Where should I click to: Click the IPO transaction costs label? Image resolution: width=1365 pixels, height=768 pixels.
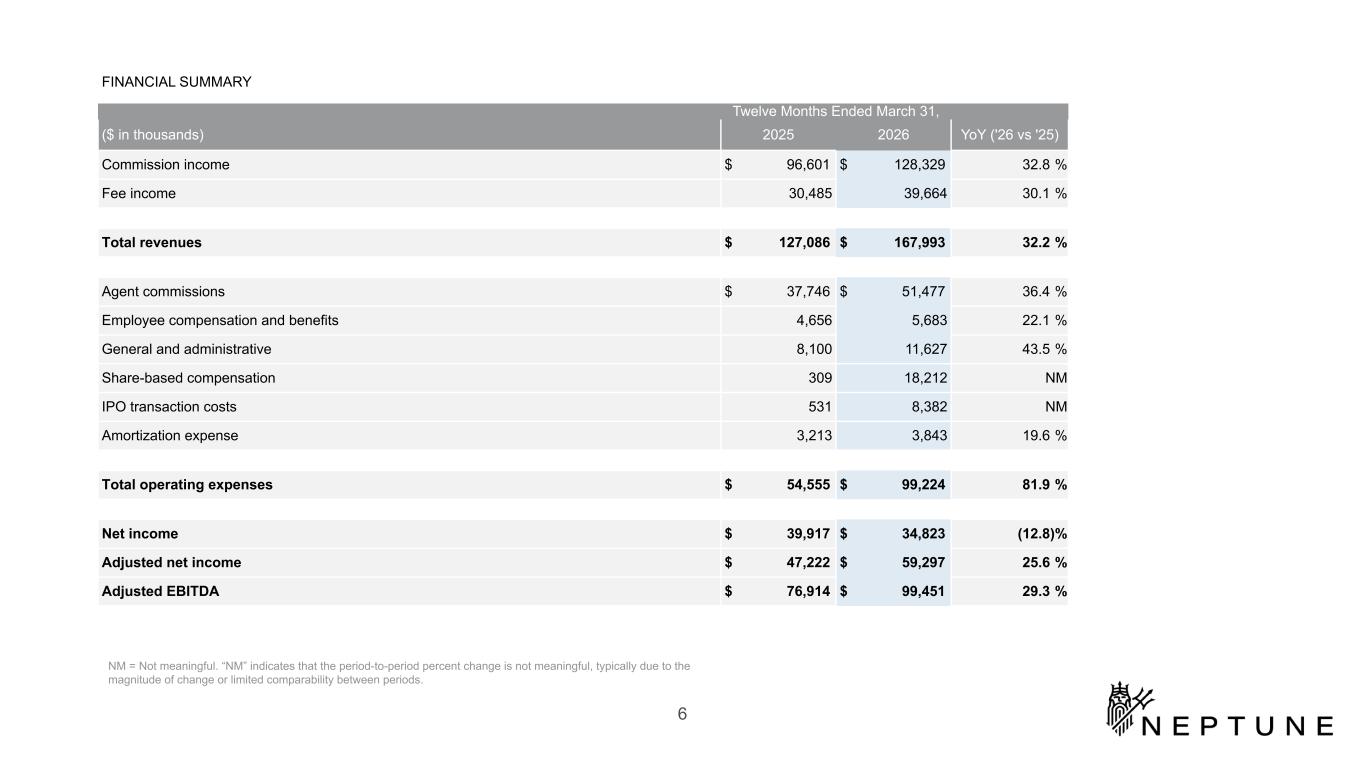[170, 408]
